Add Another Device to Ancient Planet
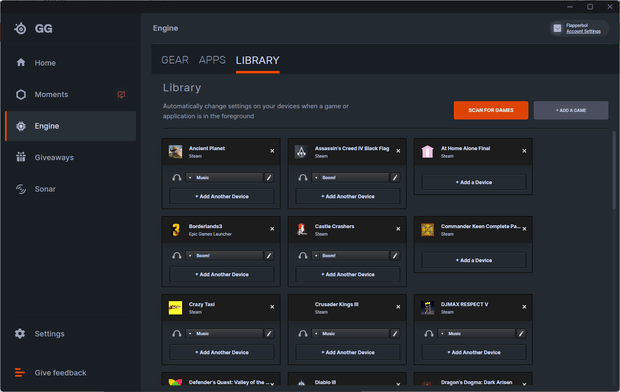 pyautogui.click(x=222, y=196)
